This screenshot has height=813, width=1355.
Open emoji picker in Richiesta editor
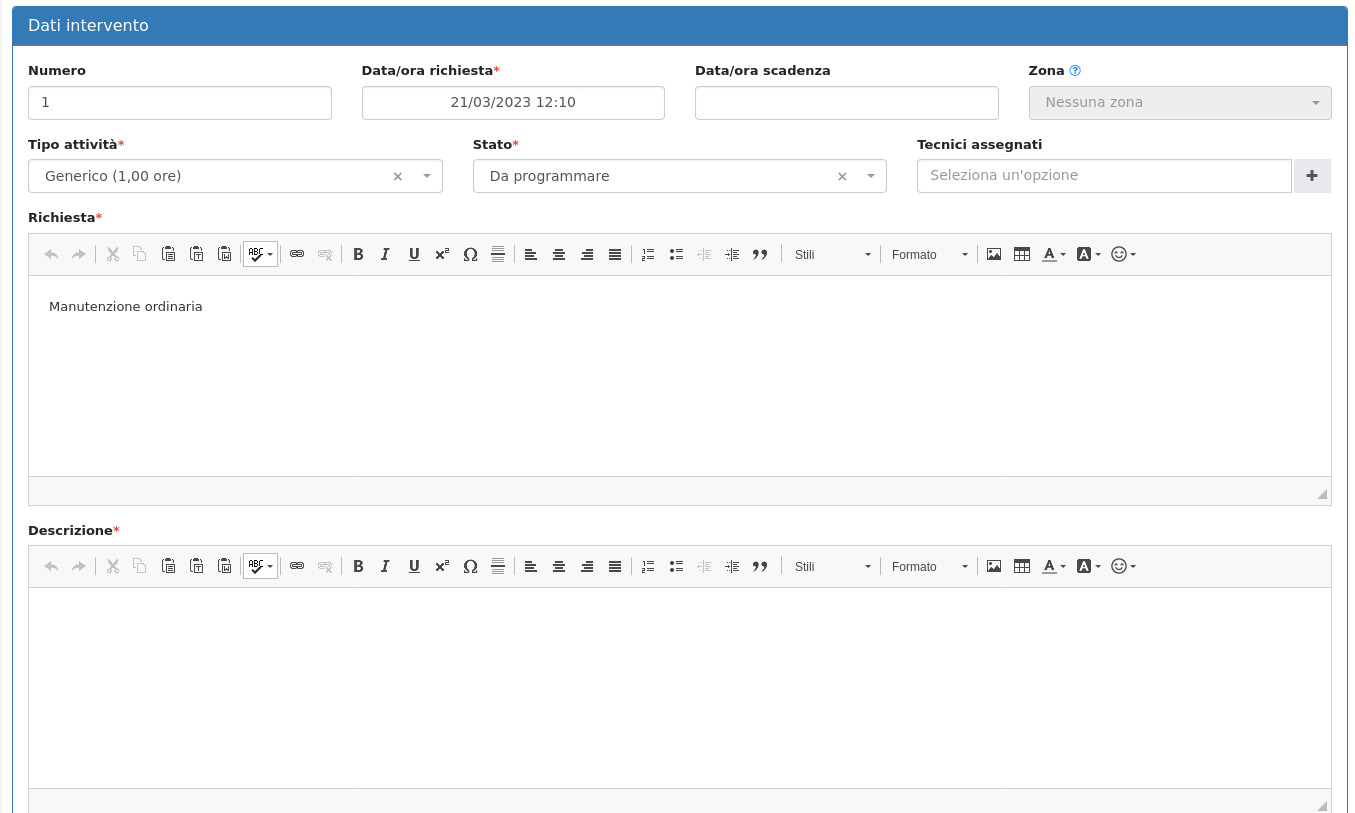(1123, 255)
